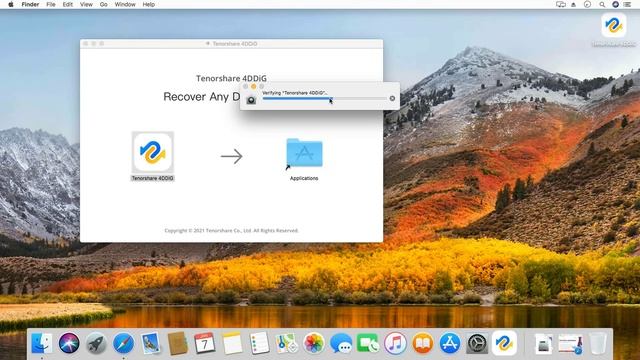The image size is (640, 360).
Task: Open App Store in the Dock
Action: point(450,343)
